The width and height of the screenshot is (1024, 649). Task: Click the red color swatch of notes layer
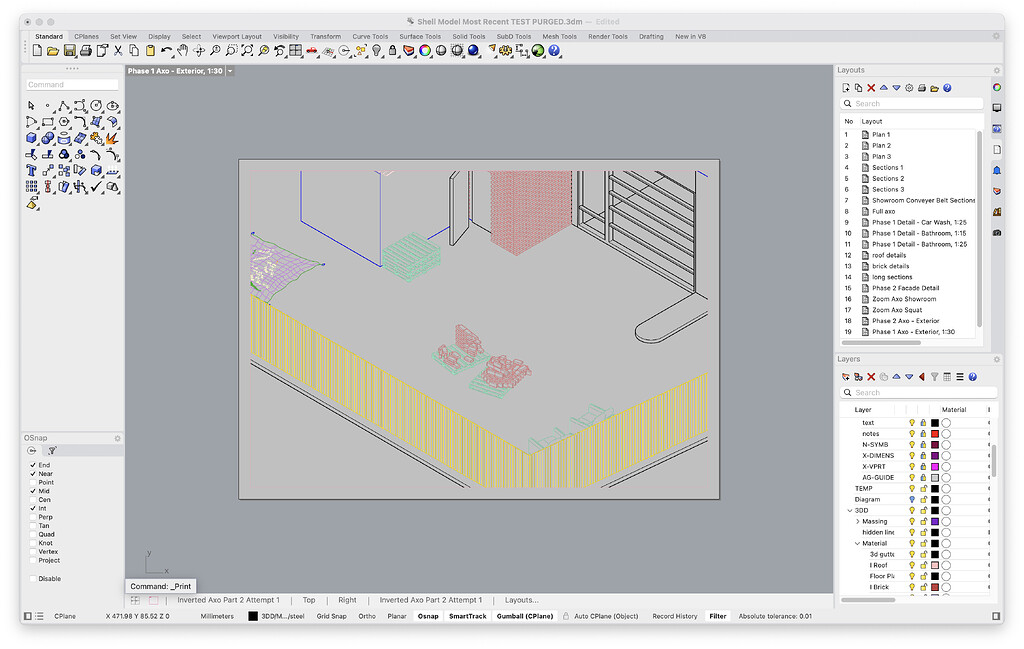click(934, 434)
